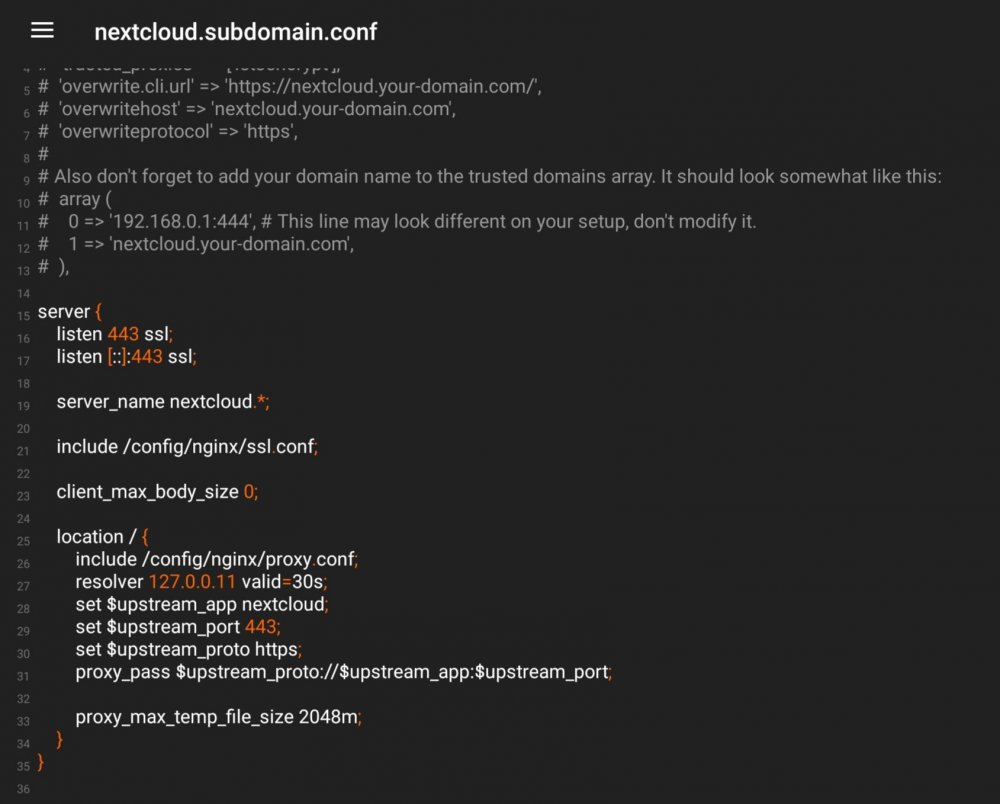Image resolution: width=1000 pixels, height=804 pixels.
Task: Click line number 36 in the gutter
Action: click(x=23, y=789)
